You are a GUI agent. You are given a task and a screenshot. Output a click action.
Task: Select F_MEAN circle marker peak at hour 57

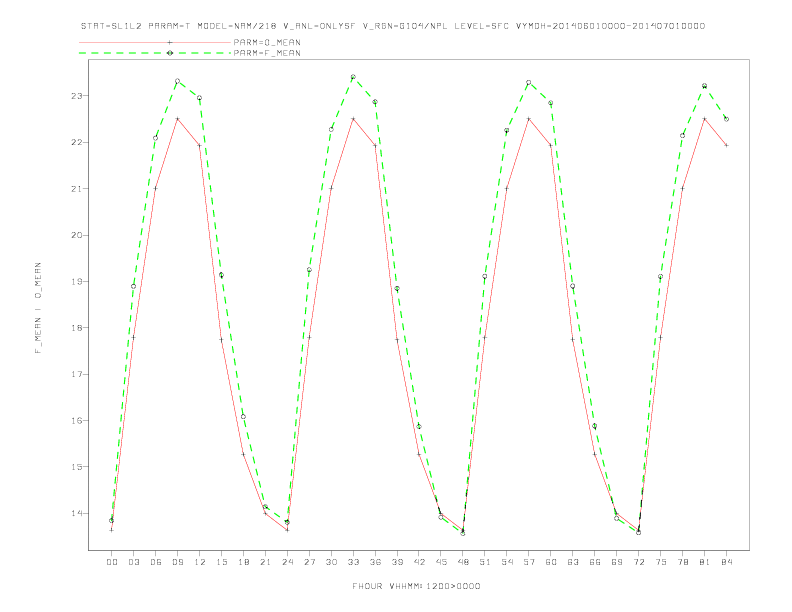(x=529, y=82)
